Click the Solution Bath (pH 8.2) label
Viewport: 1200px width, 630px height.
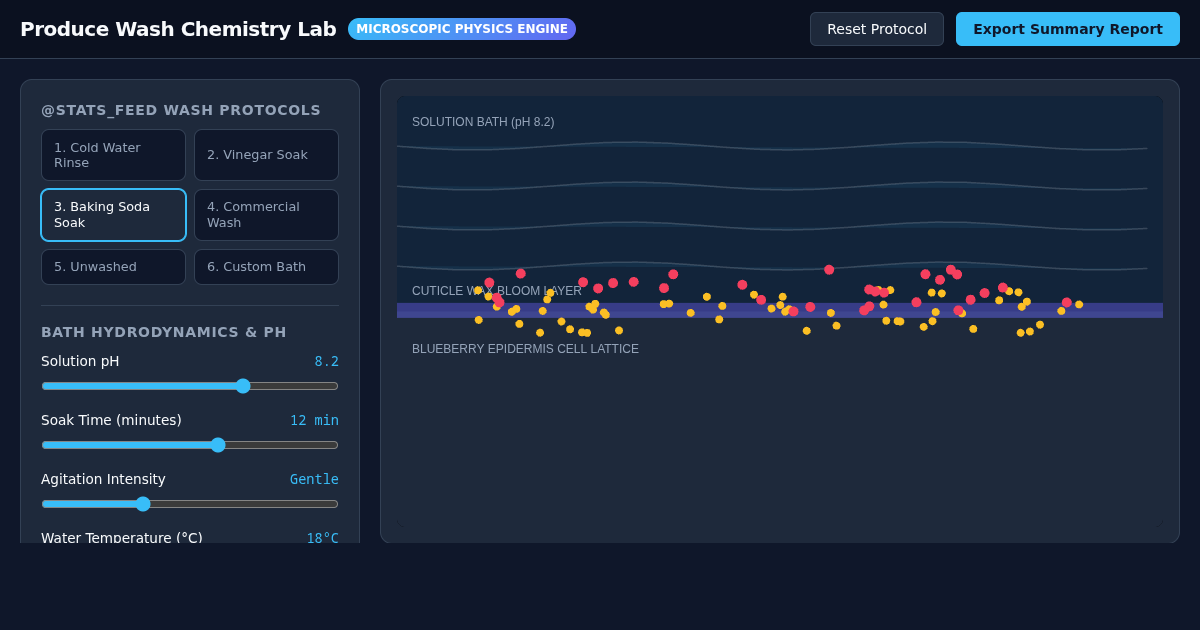tap(483, 122)
